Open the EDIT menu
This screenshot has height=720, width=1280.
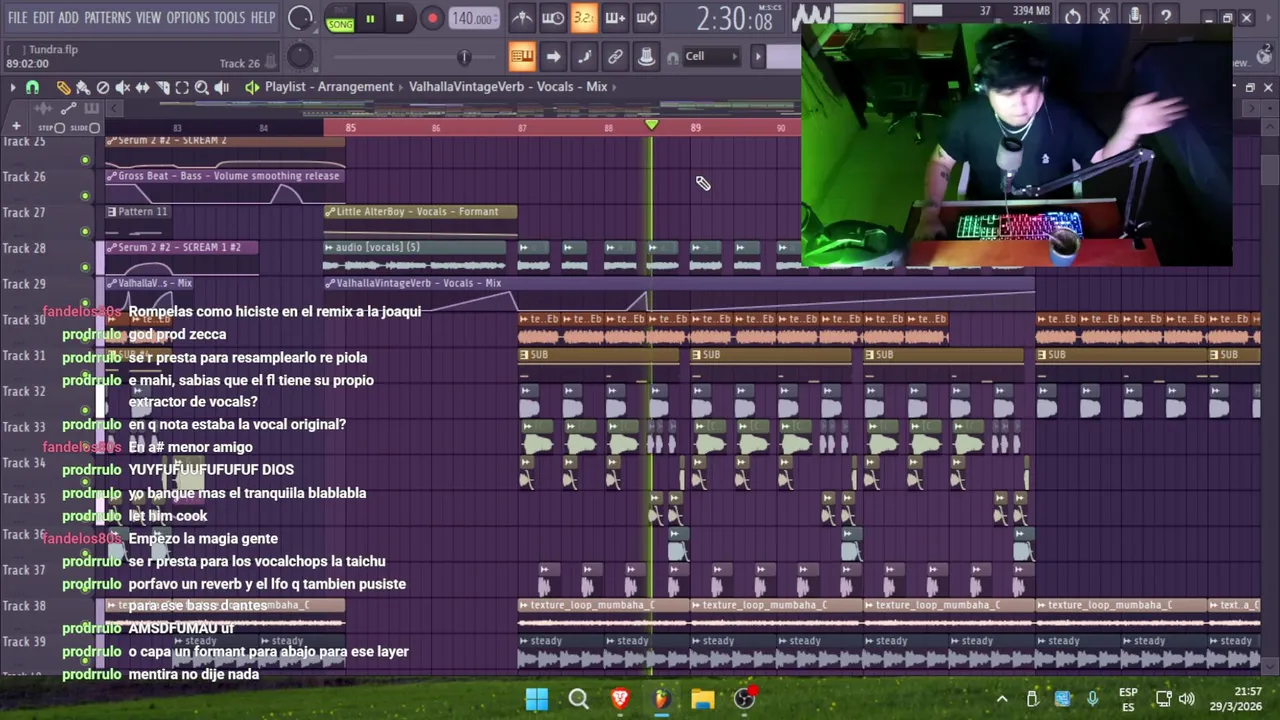click(43, 18)
